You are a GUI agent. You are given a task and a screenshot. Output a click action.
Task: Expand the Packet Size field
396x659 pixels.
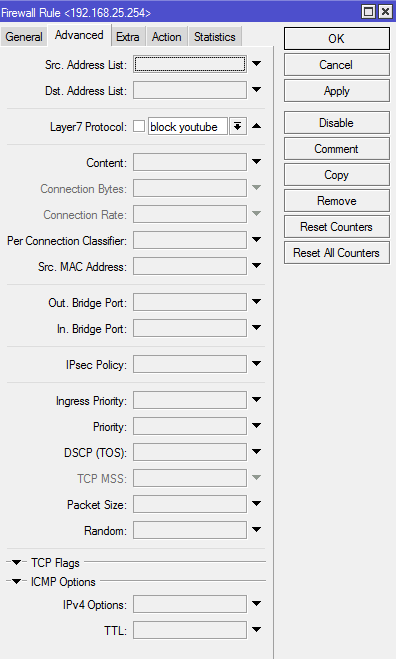(256, 503)
